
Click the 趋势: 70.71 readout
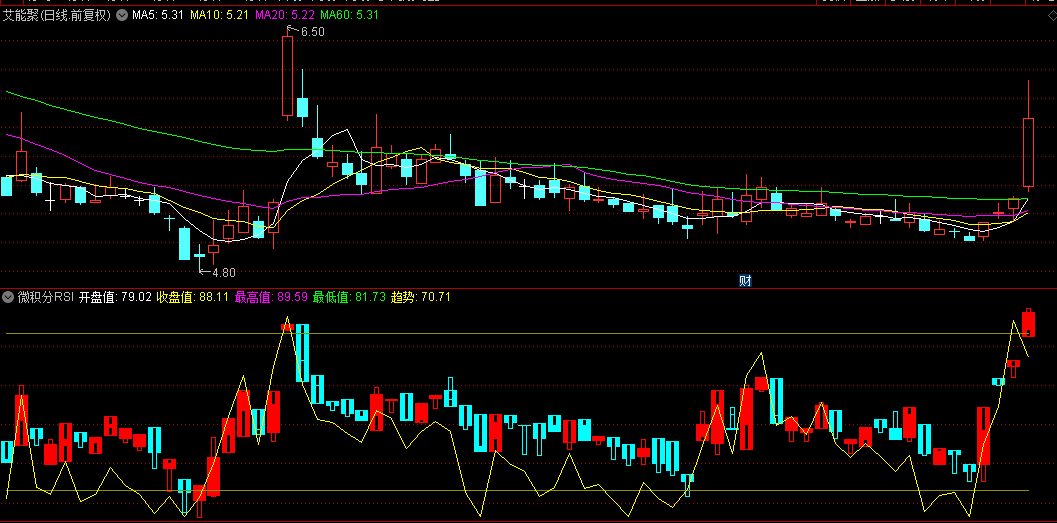point(421,297)
